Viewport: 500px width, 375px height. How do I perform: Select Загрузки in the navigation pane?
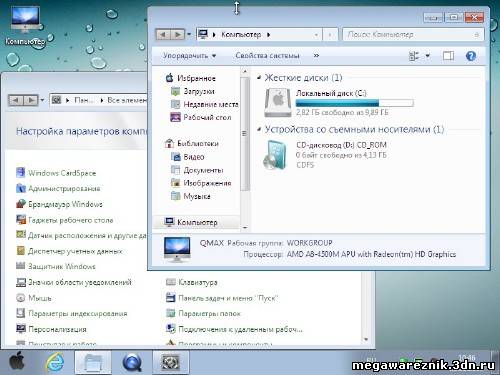pos(193,91)
